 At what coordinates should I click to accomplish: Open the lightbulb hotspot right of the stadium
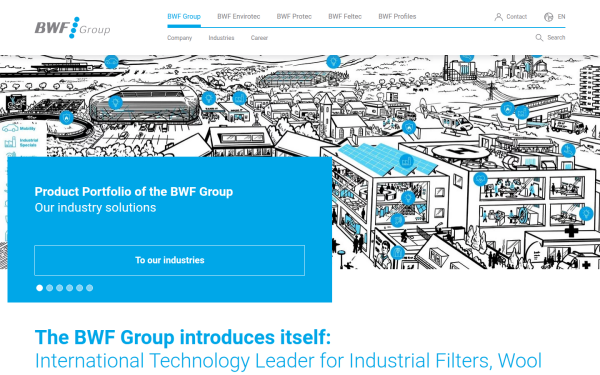coord(209,98)
